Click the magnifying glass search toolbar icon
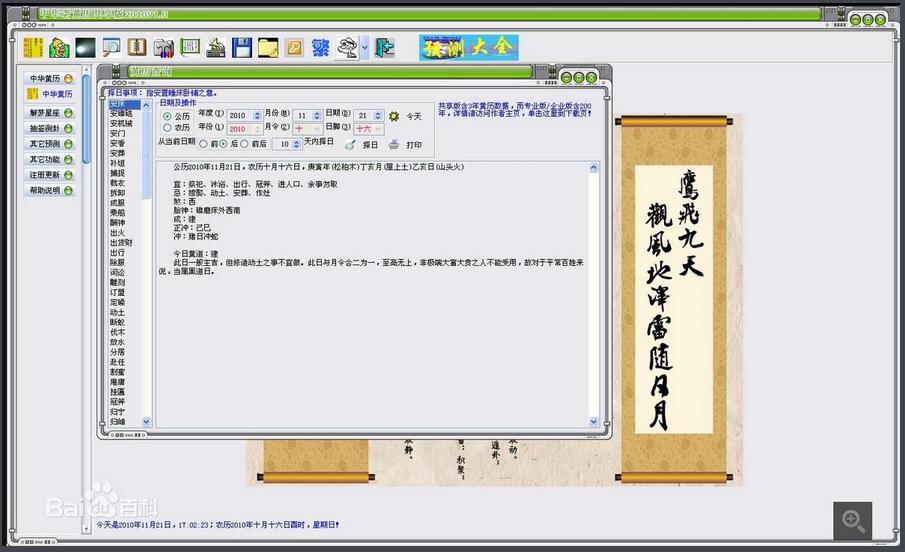The width and height of the screenshot is (905, 552). [x=111, y=47]
